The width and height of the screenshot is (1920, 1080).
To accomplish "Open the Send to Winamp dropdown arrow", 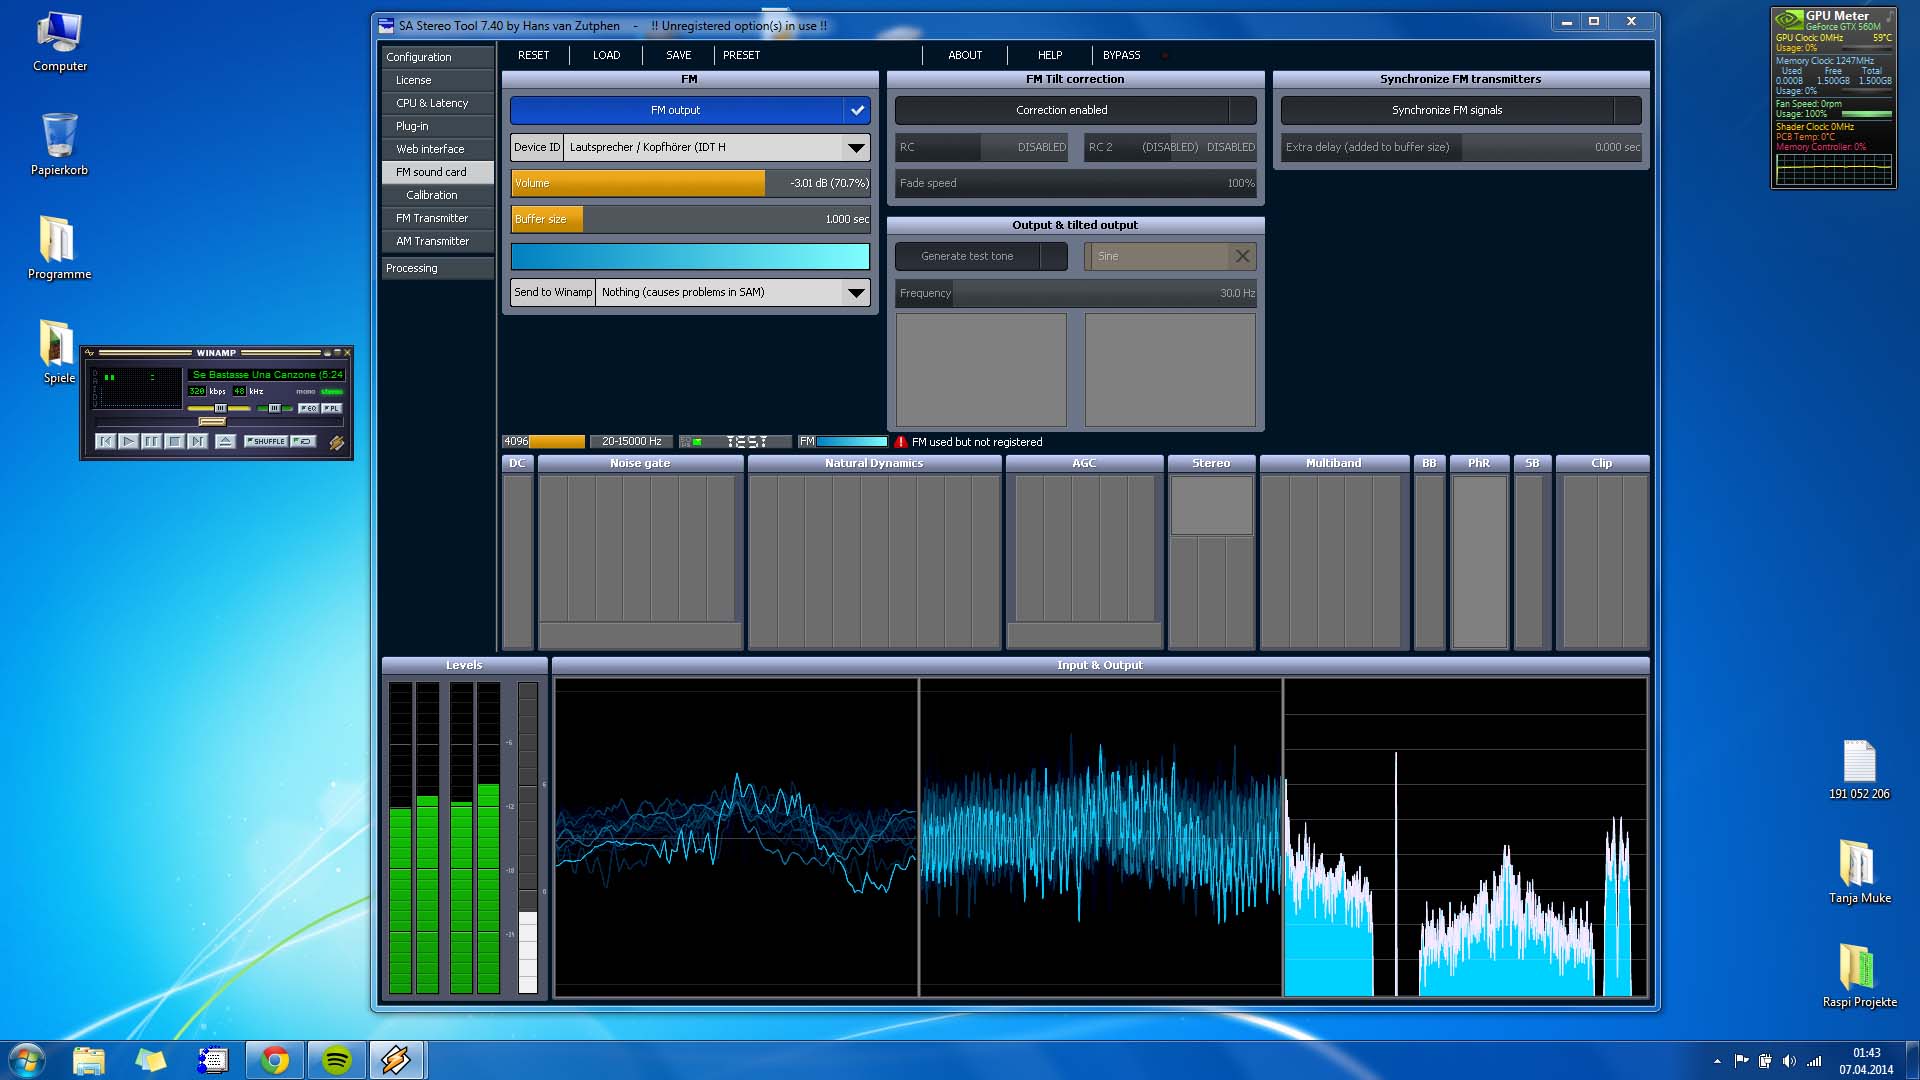I will [x=856, y=292].
